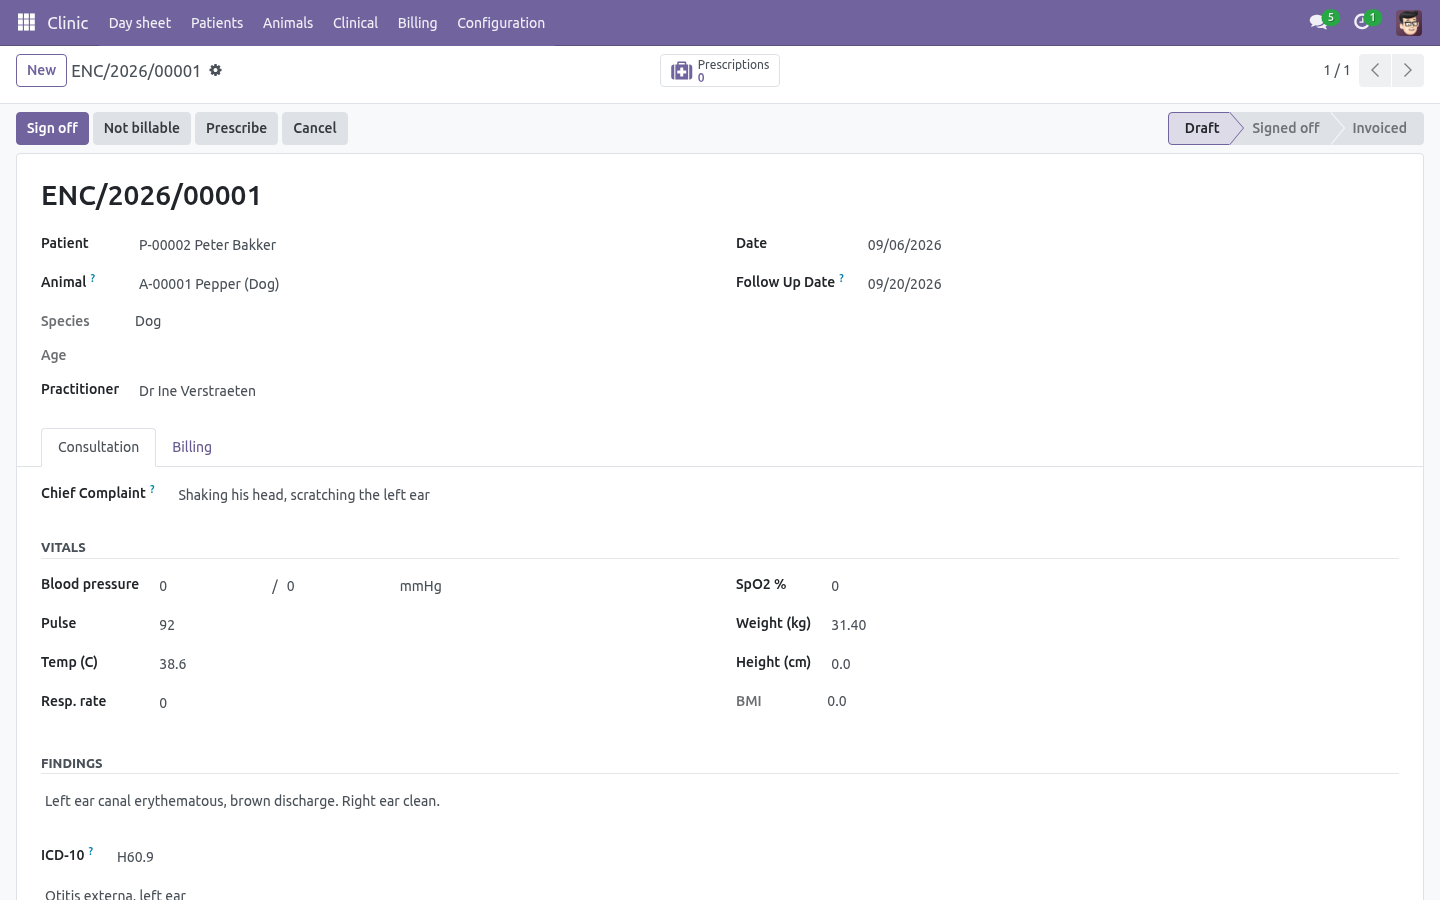Screen dimensions: 1440x900
Task: Edit the Temp (C) field
Action: tap(429, 664)
